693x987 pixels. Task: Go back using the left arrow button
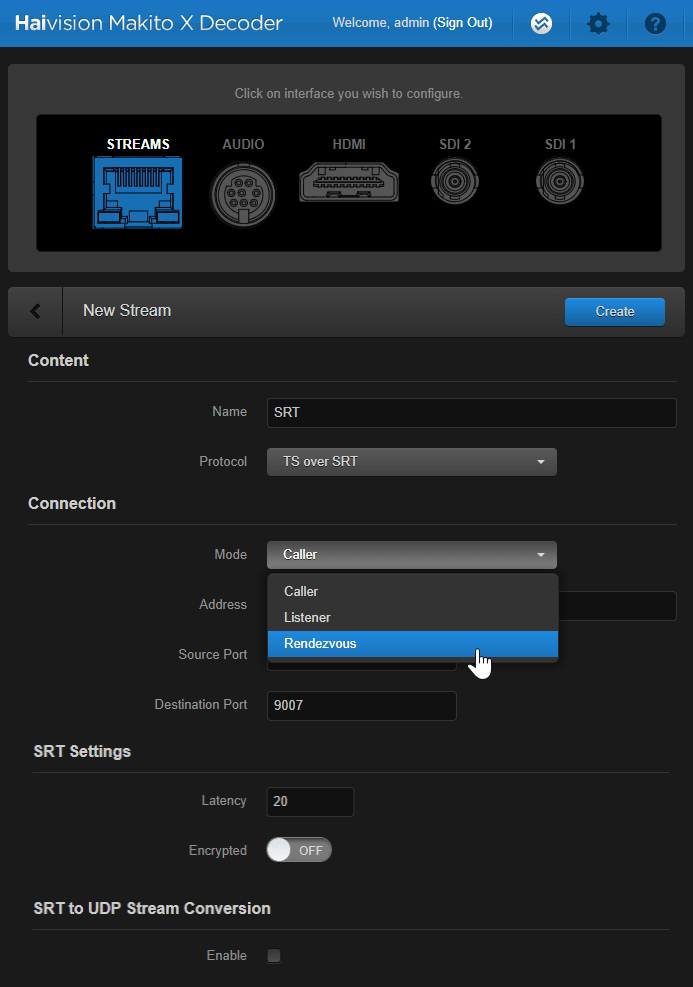(x=36, y=311)
